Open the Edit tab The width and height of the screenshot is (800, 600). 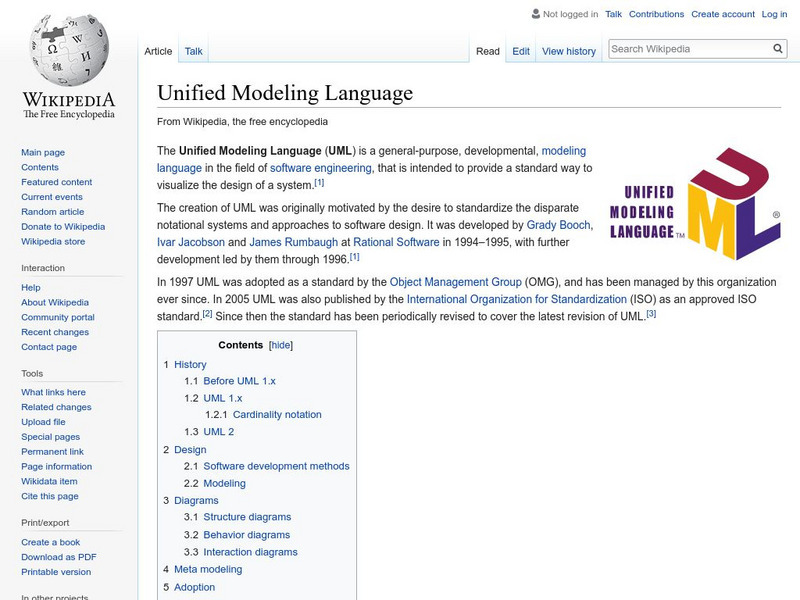point(521,51)
